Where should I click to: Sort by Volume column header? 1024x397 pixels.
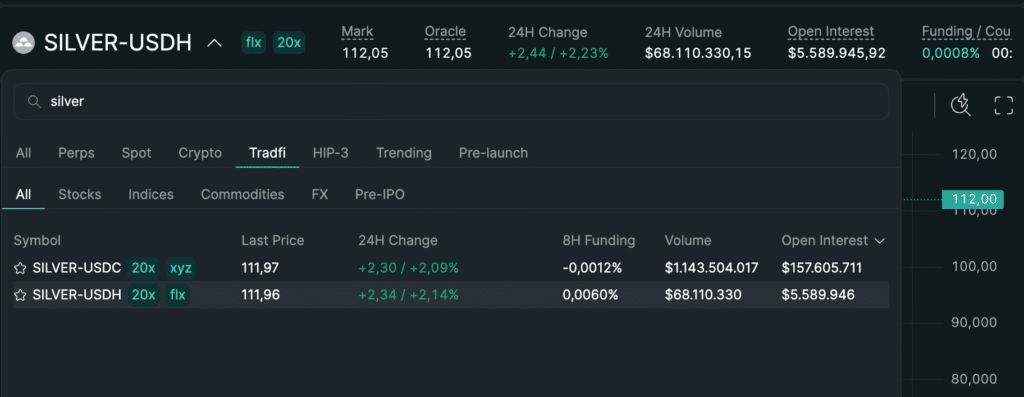pyautogui.click(x=688, y=240)
